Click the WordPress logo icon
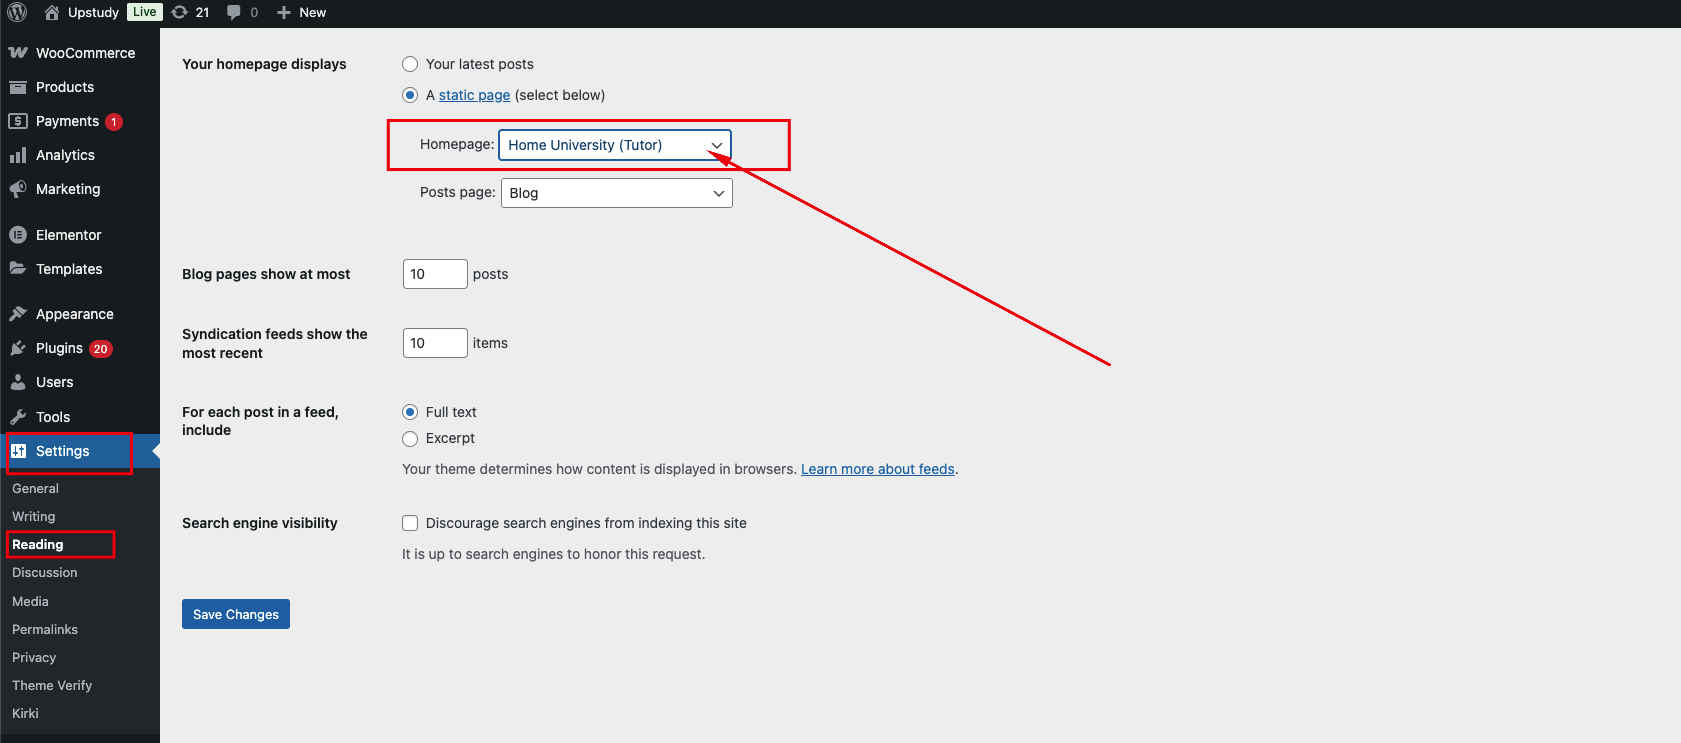Viewport: 1681px width, 743px height. click(17, 12)
